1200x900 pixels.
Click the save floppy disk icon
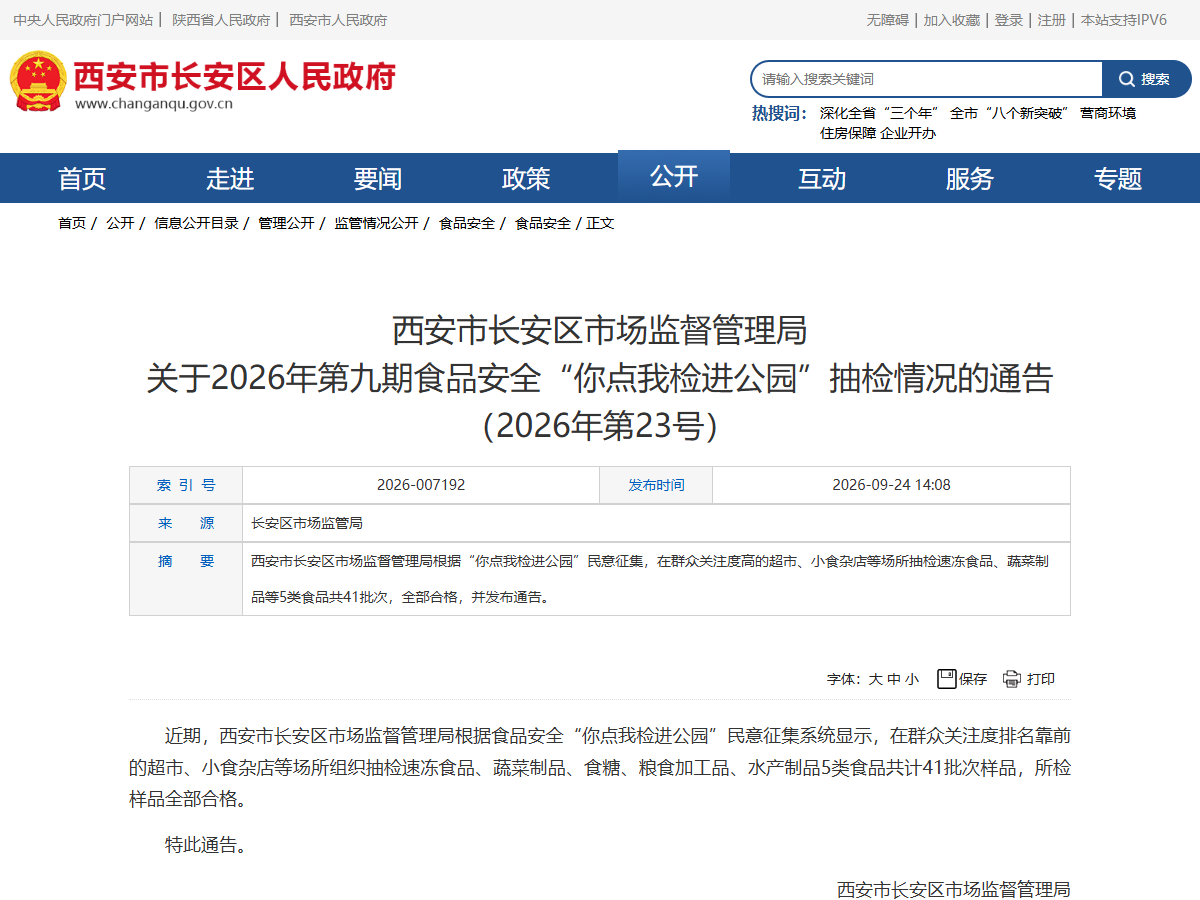946,679
